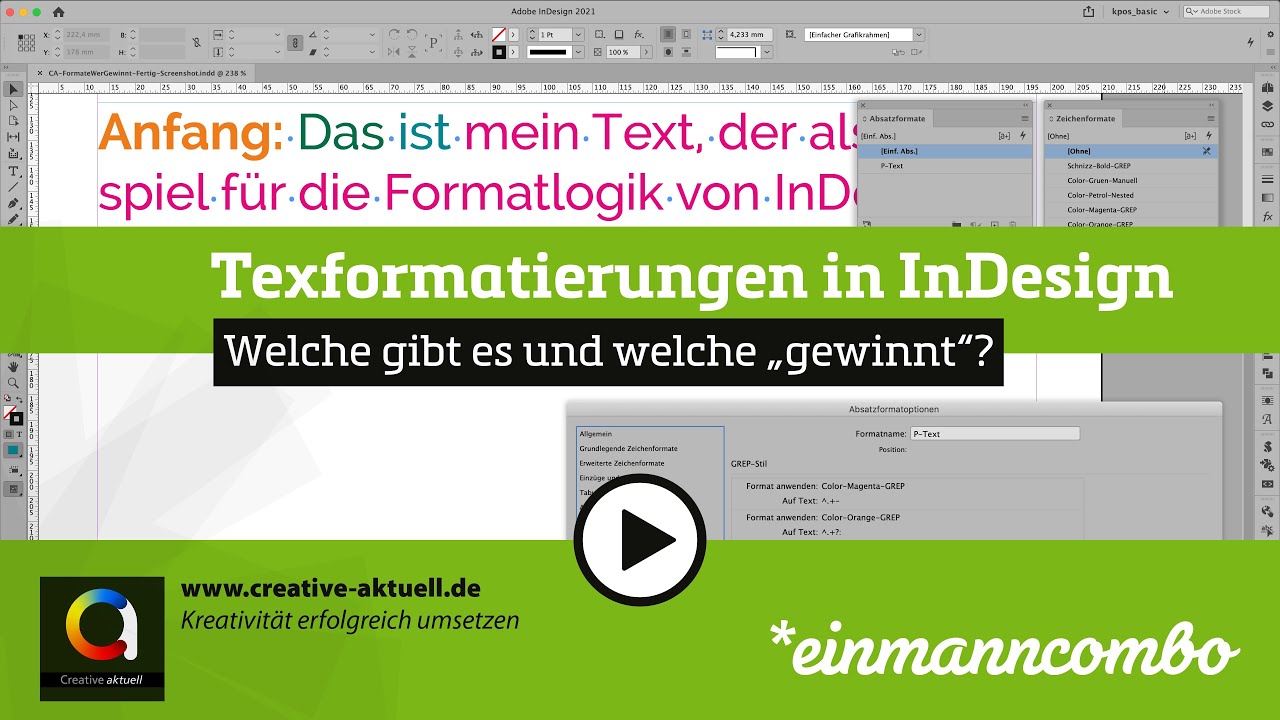This screenshot has width=1280, height=720.
Task: Open the scale X percentage dropdown
Action: 277,35
